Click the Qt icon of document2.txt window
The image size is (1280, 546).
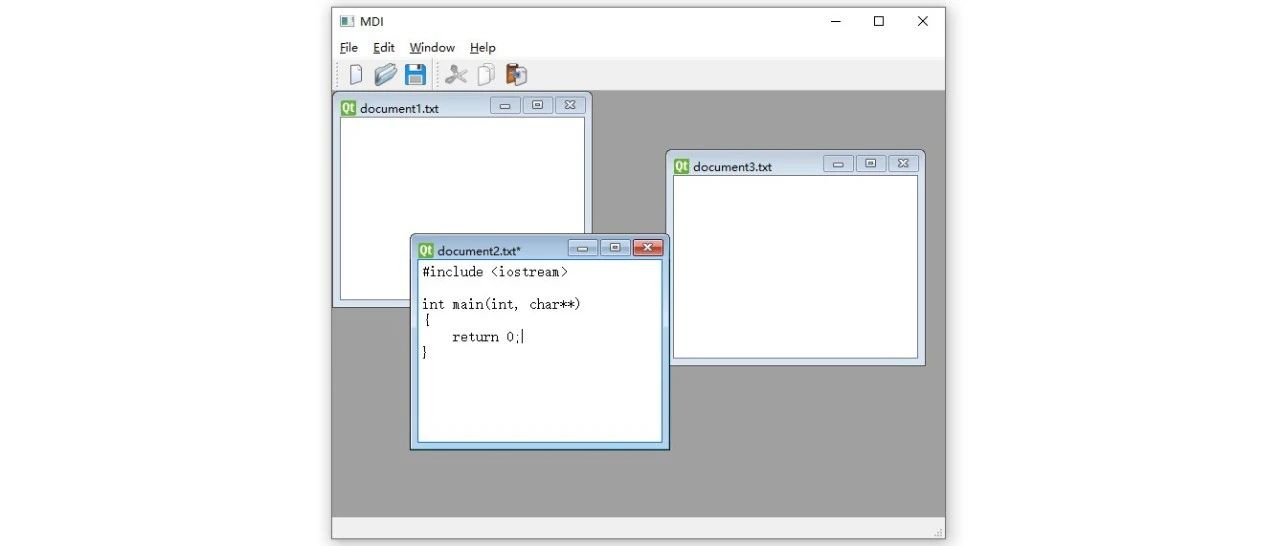click(x=426, y=250)
